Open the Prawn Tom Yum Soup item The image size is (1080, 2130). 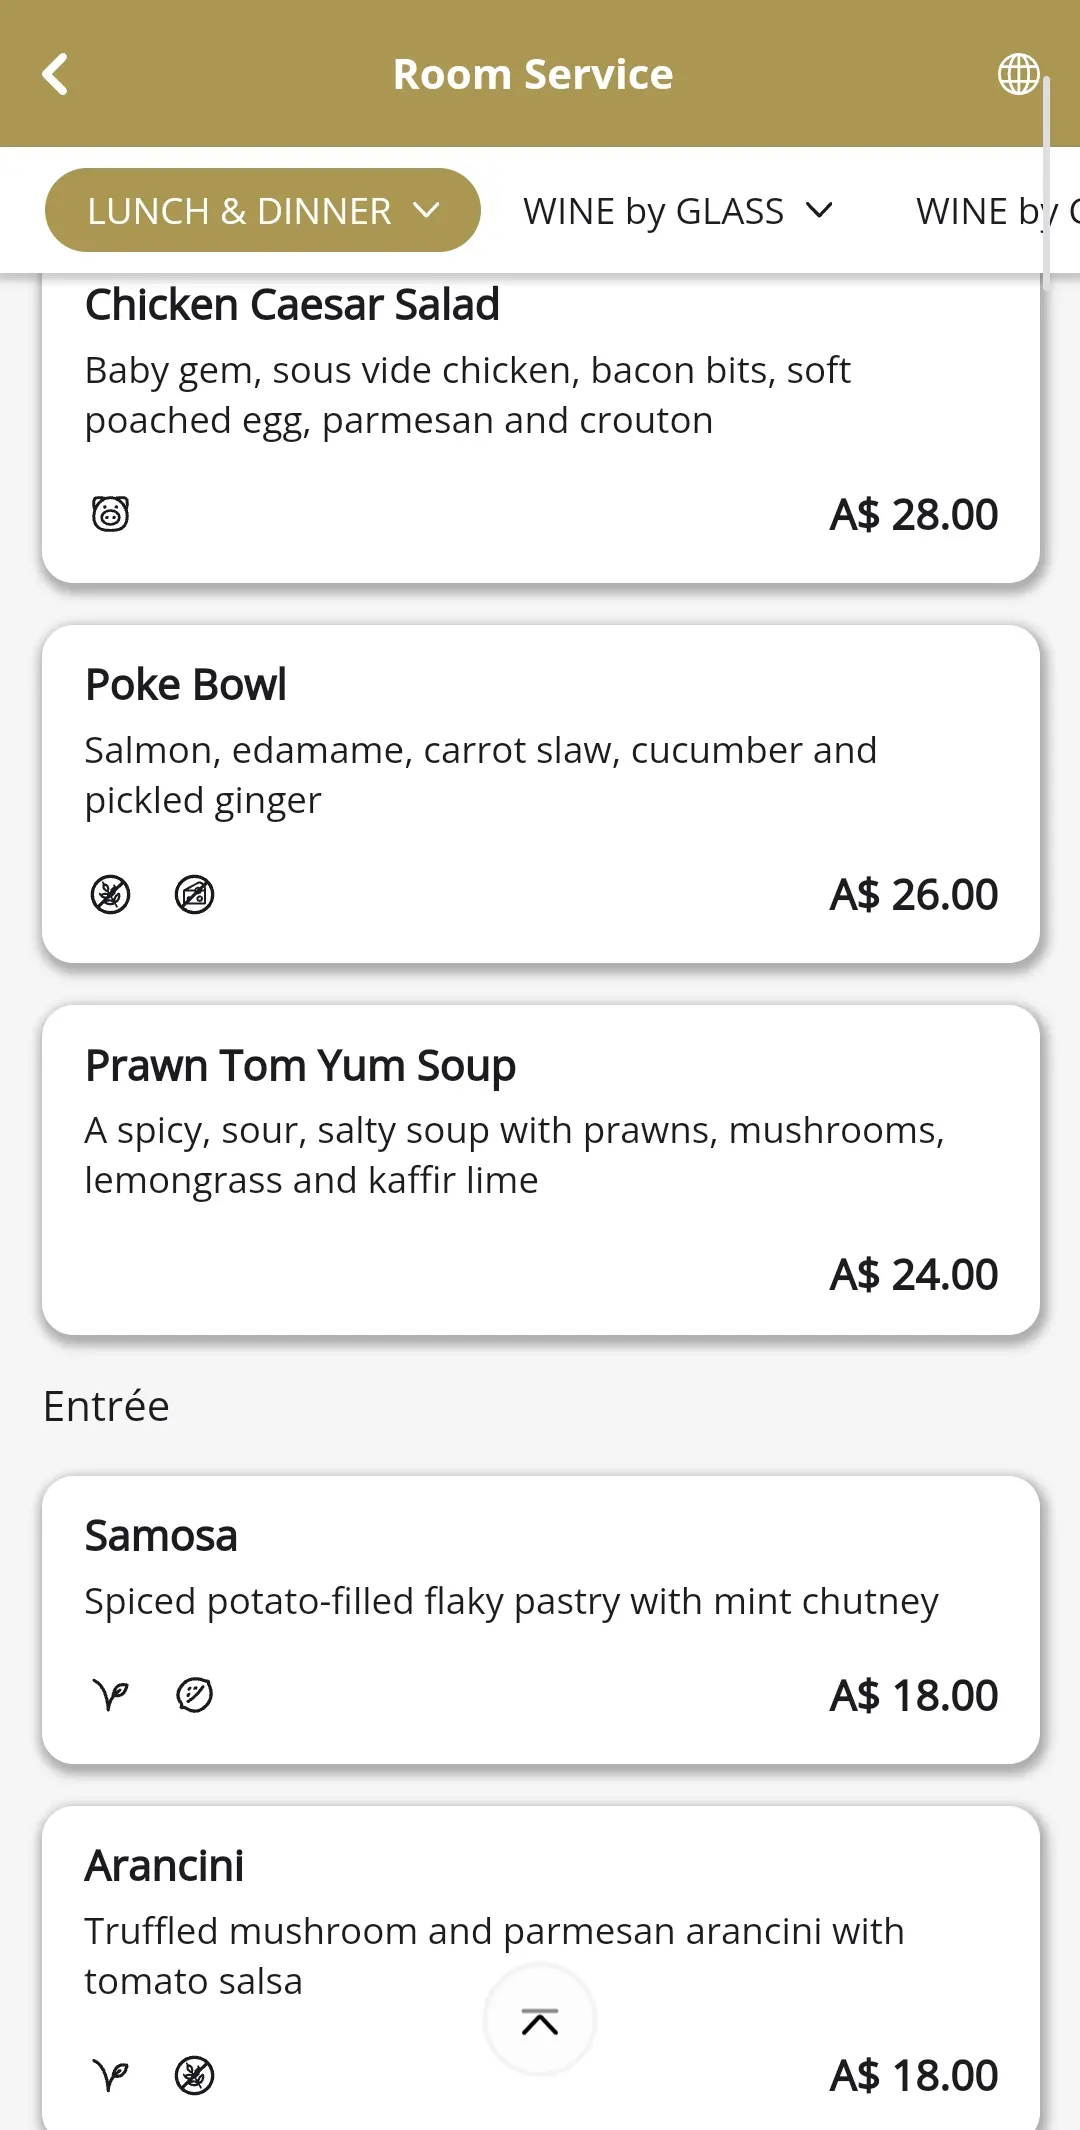pyautogui.click(x=541, y=1170)
